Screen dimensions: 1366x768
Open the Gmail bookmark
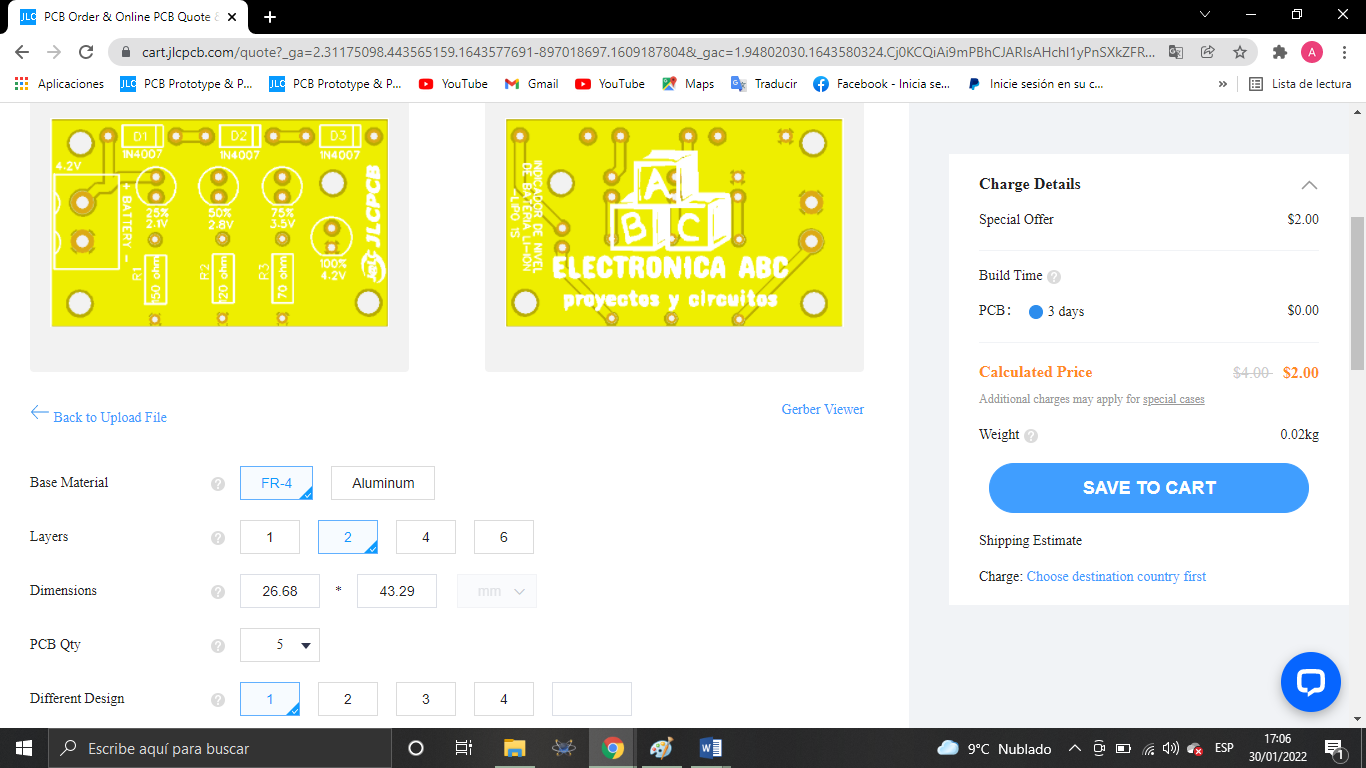pyautogui.click(x=532, y=84)
